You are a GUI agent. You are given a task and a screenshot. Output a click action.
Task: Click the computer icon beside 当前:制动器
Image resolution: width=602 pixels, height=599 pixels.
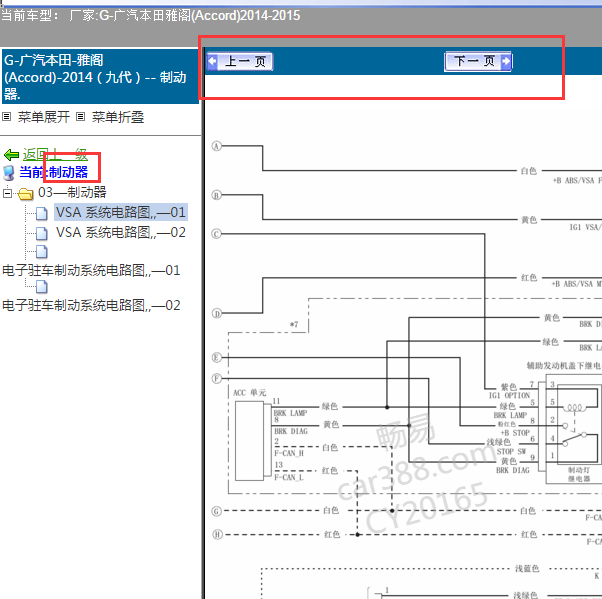(8, 173)
